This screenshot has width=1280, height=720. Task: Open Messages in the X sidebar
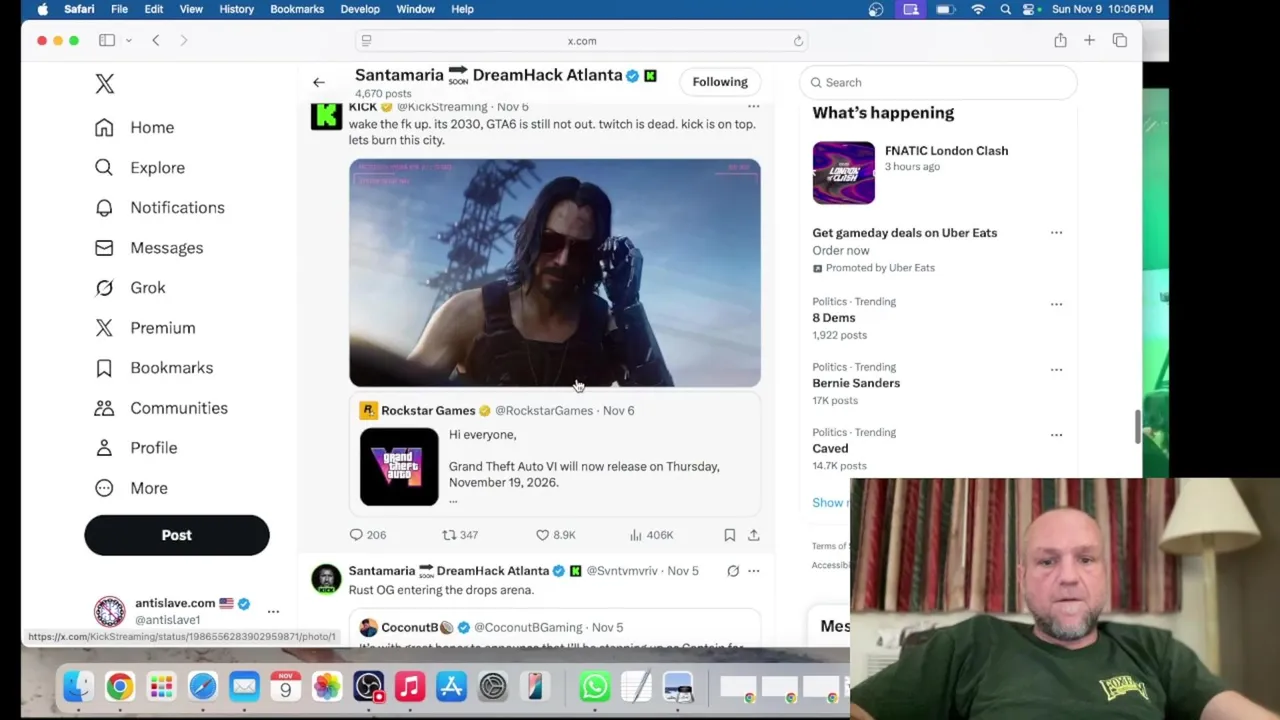[x=148, y=247]
